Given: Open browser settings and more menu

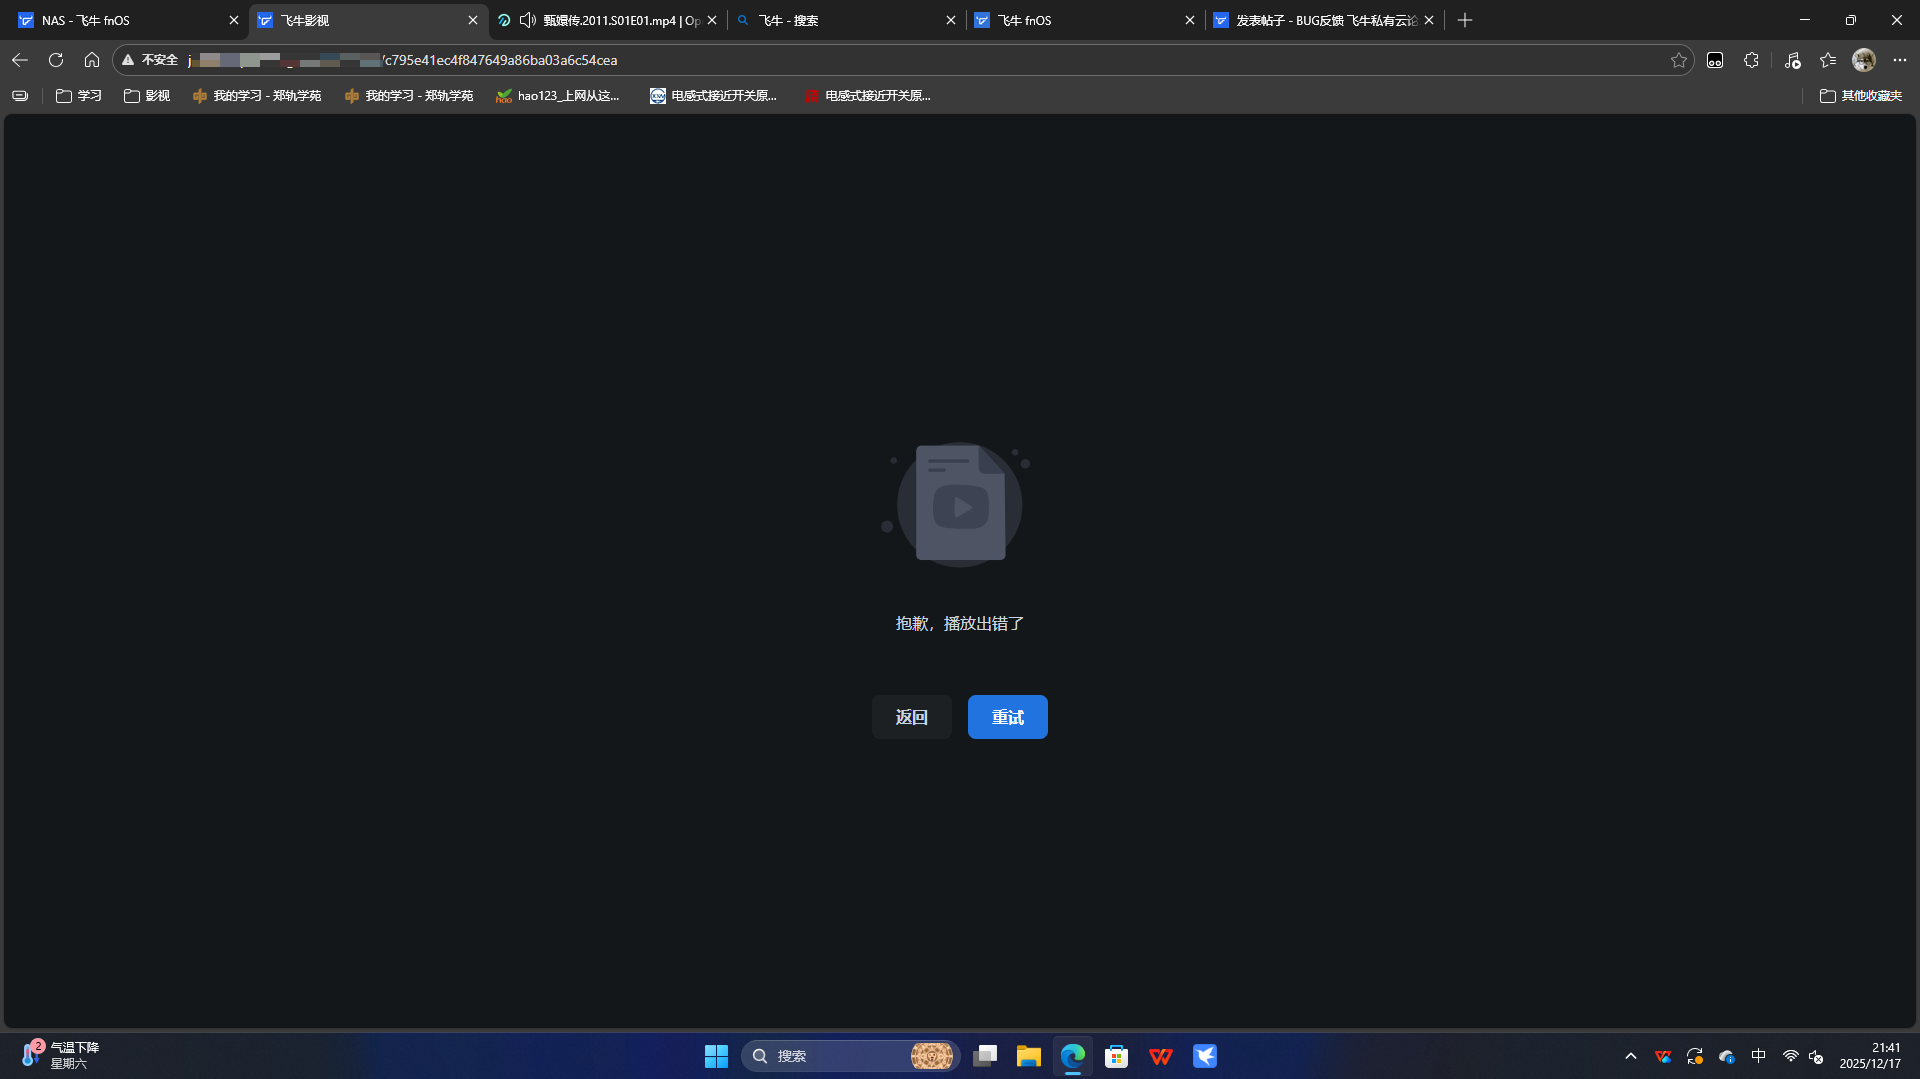Looking at the screenshot, I should click(1900, 60).
